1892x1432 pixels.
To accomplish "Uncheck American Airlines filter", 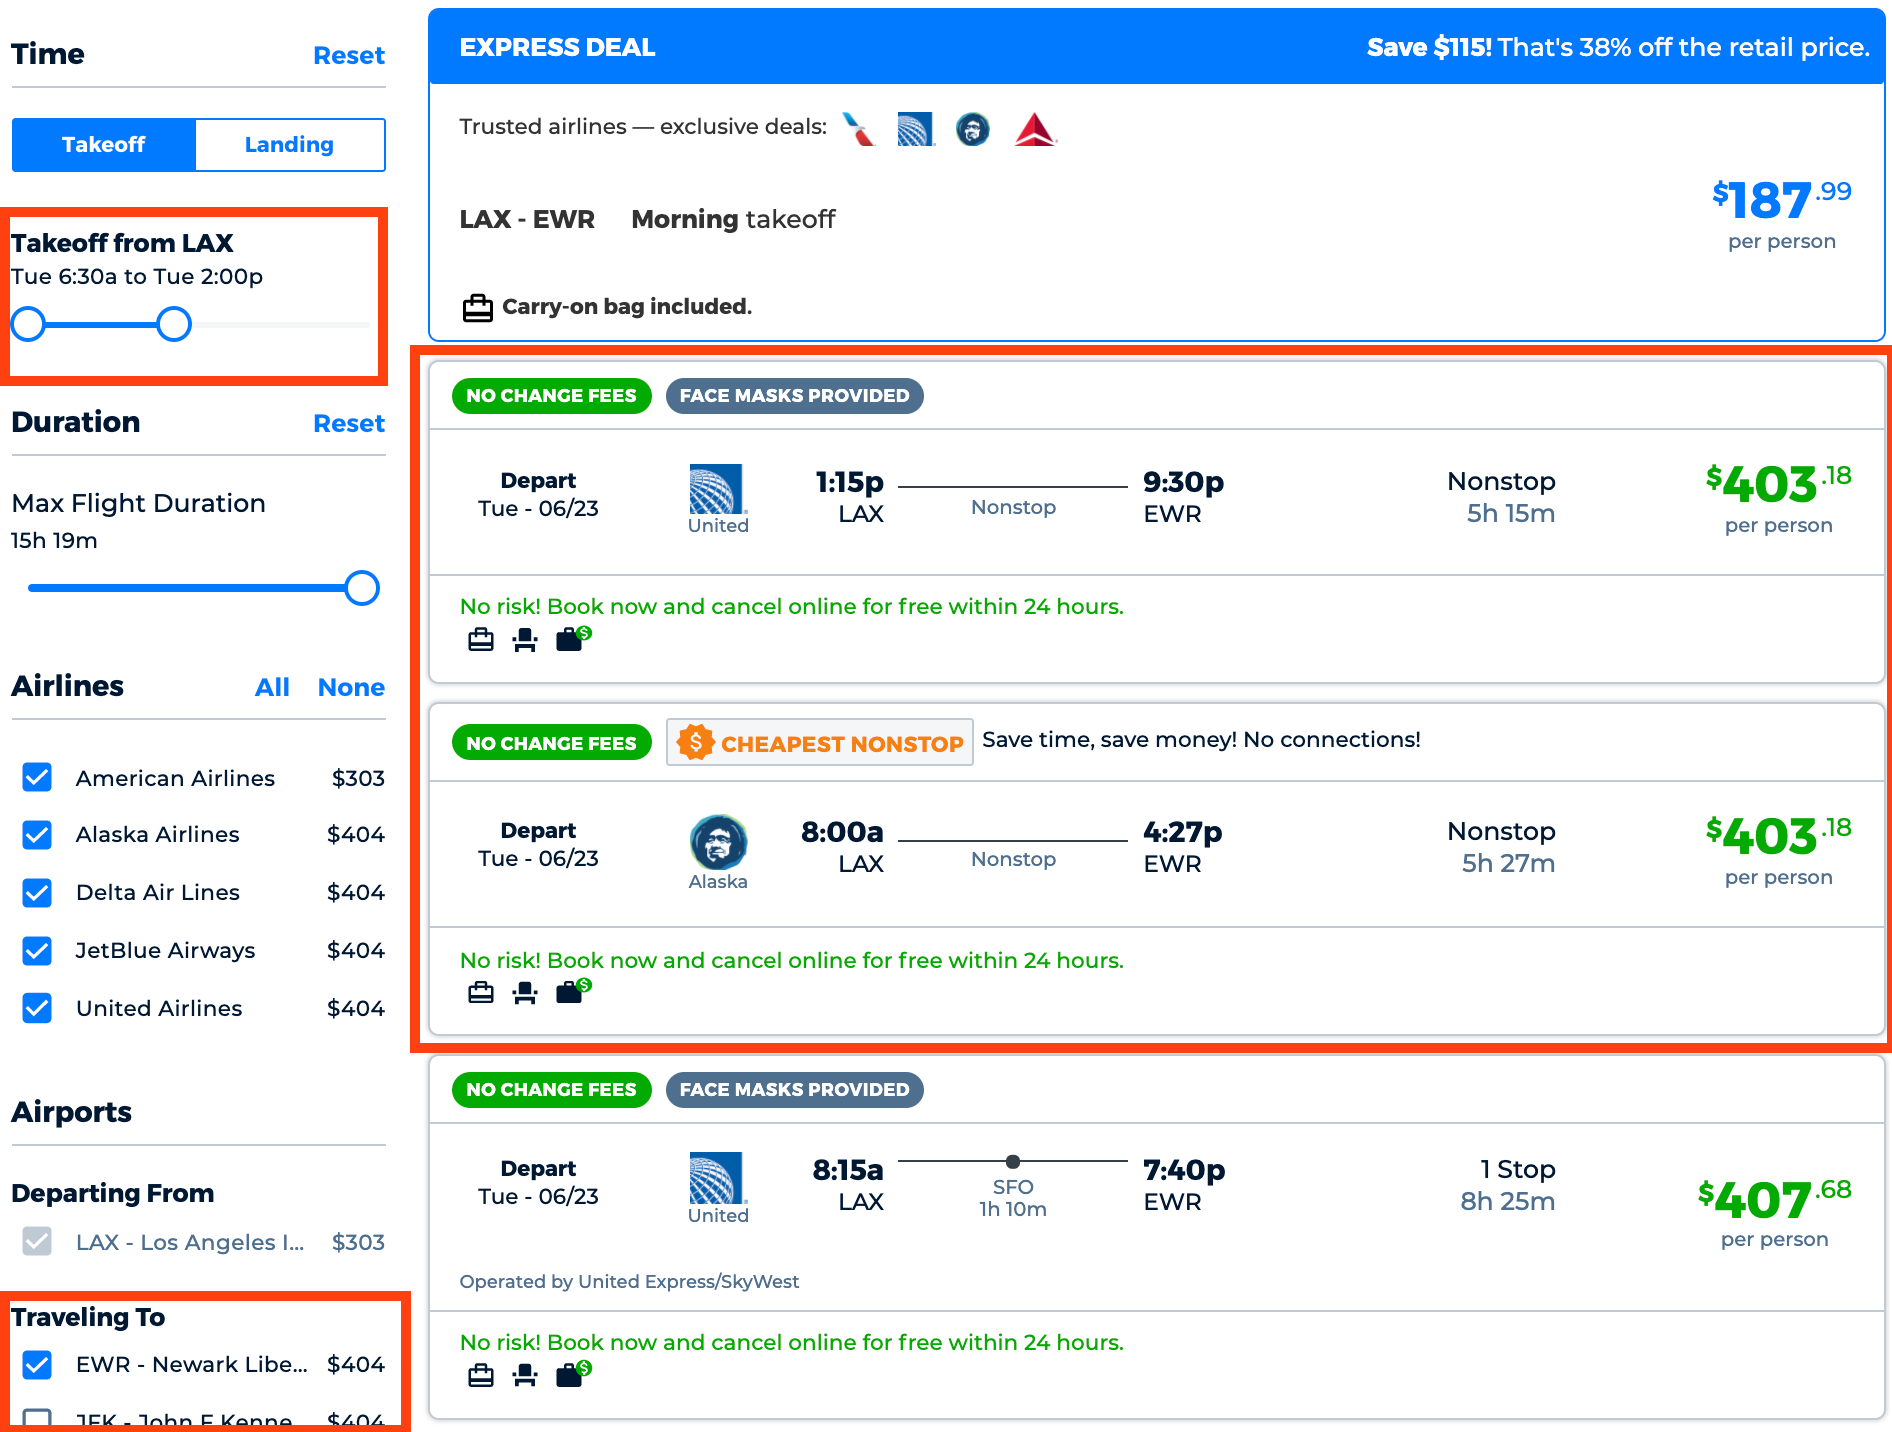I will (x=37, y=777).
